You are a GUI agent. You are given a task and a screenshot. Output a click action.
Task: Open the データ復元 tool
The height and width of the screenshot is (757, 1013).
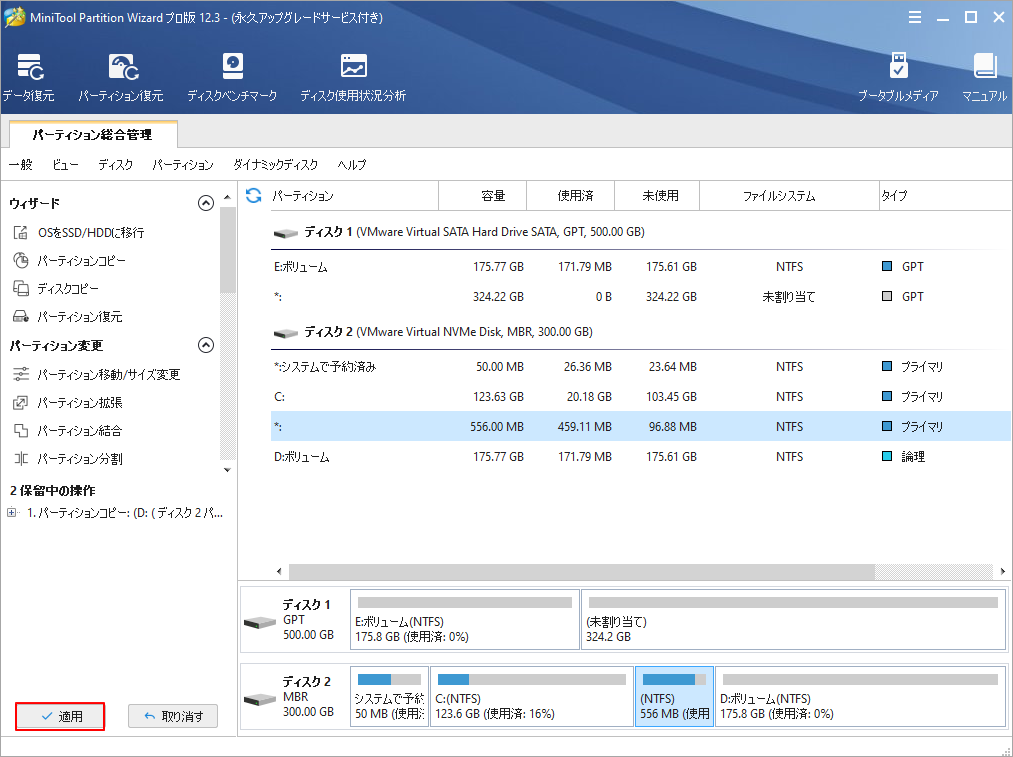pyautogui.click(x=28, y=78)
